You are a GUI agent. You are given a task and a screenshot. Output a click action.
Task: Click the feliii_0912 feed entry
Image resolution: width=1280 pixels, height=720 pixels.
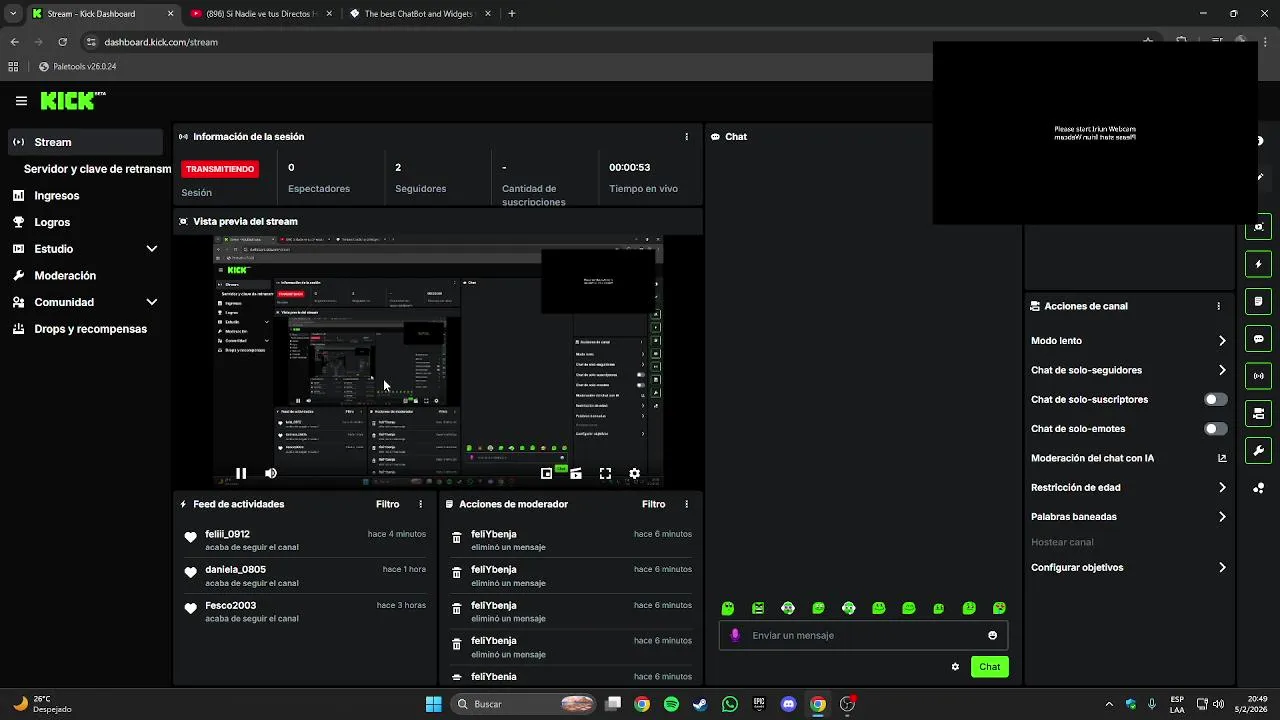pos(305,541)
